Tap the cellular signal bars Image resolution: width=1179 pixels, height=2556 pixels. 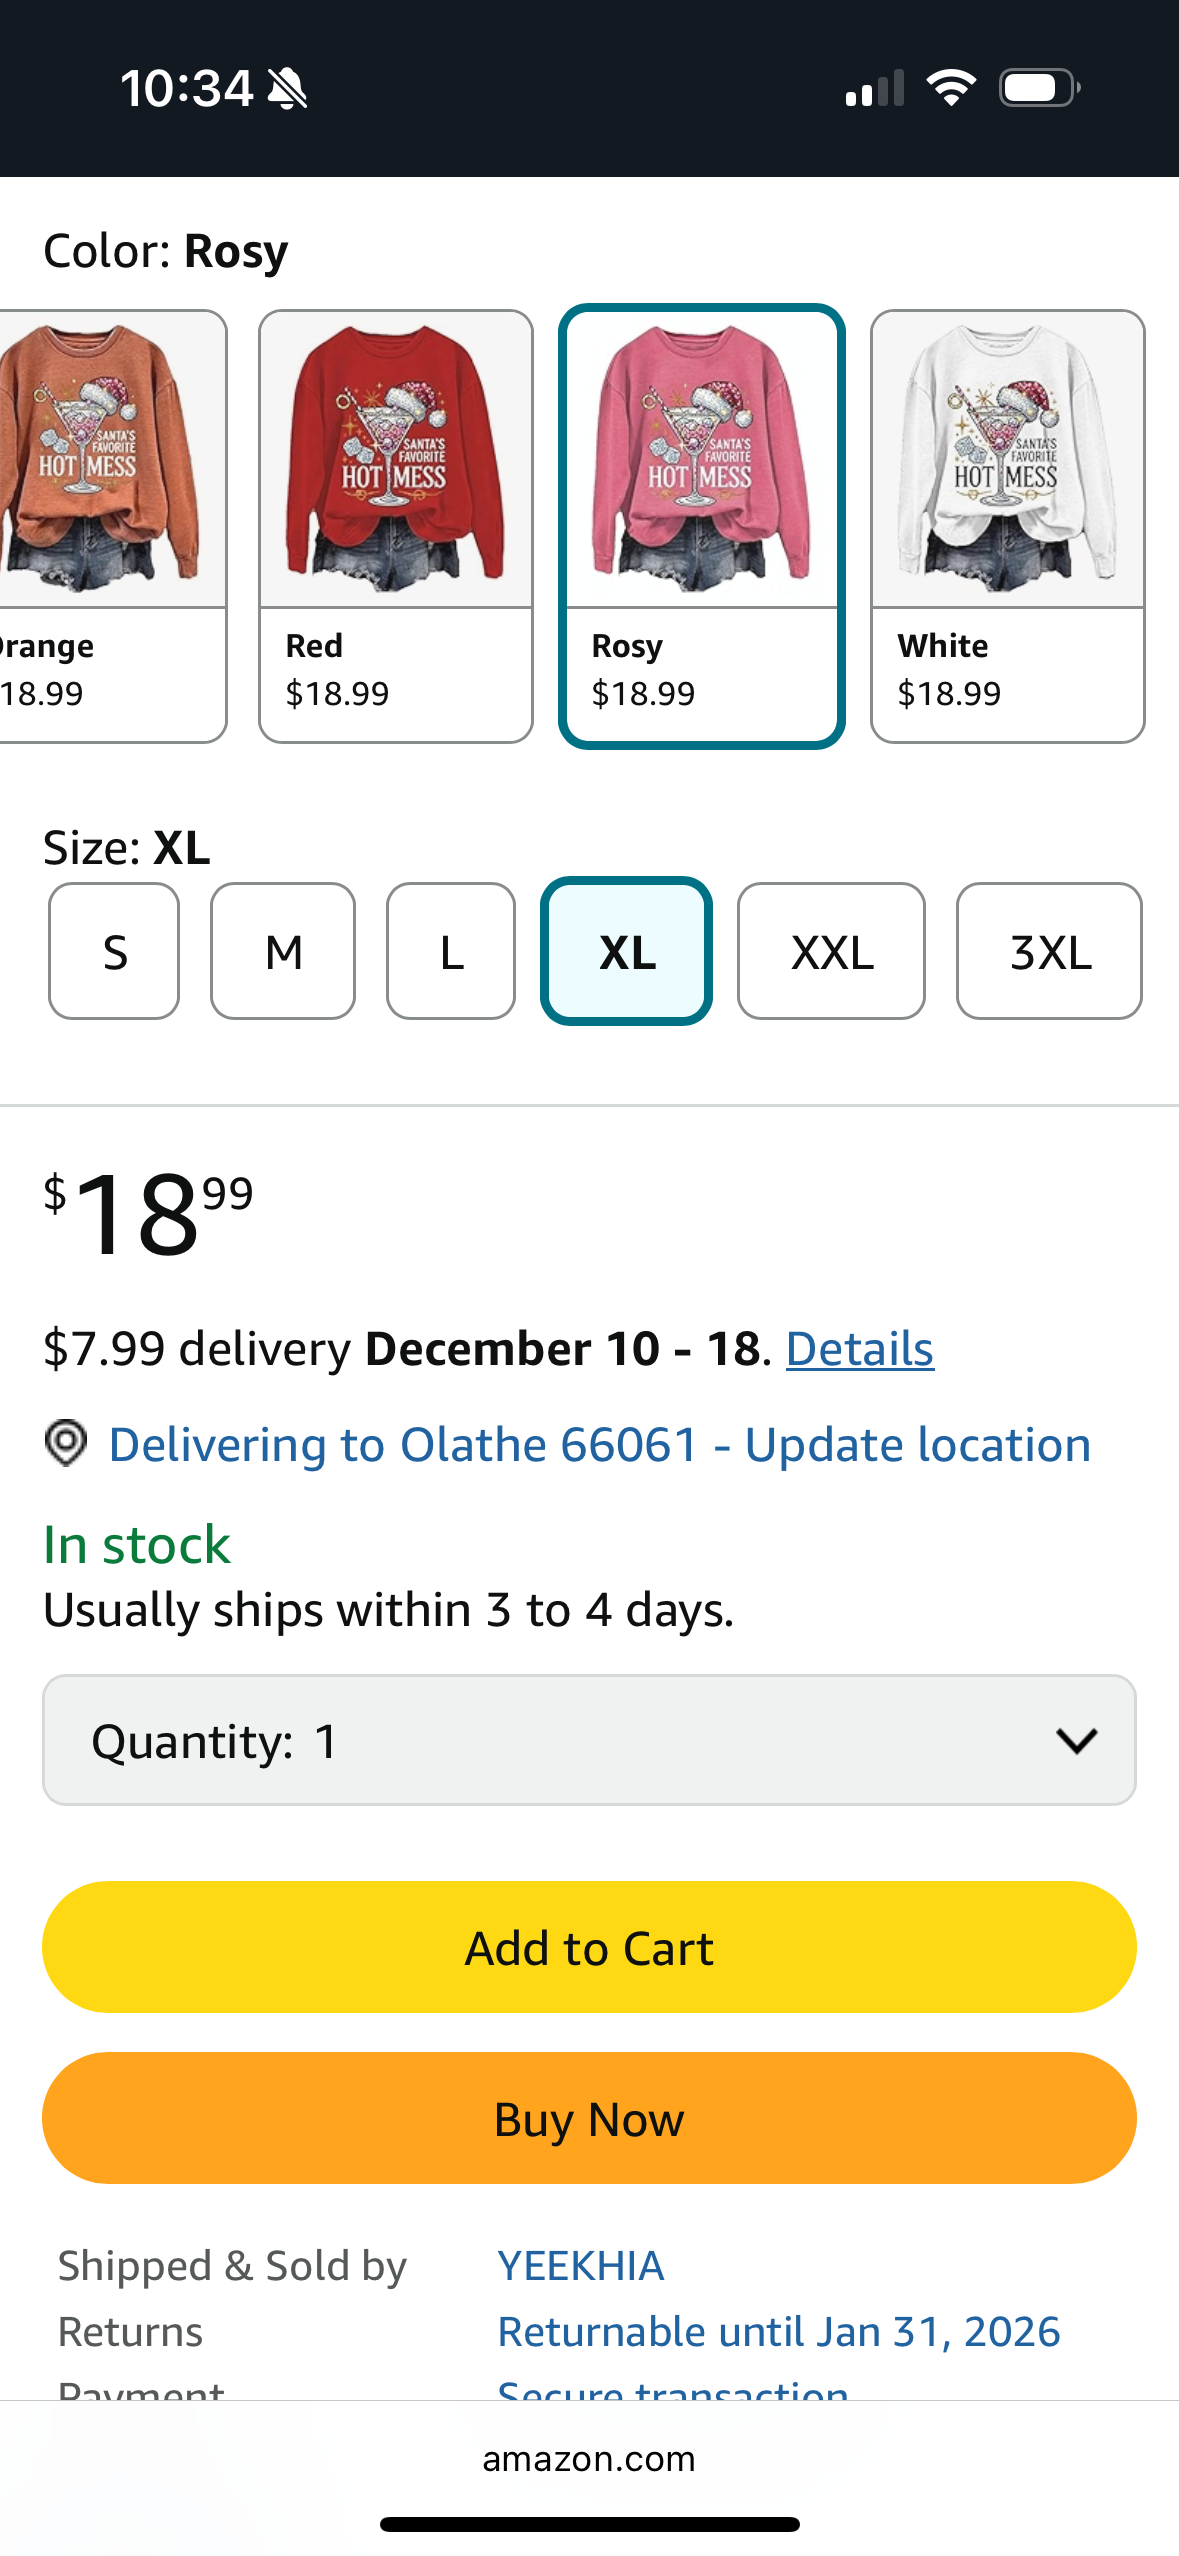click(x=874, y=88)
